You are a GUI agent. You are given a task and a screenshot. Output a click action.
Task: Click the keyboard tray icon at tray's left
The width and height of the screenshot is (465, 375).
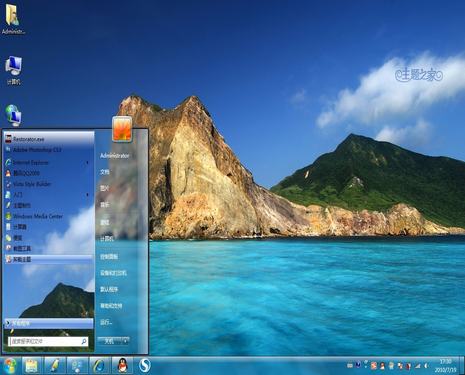click(x=350, y=366)
